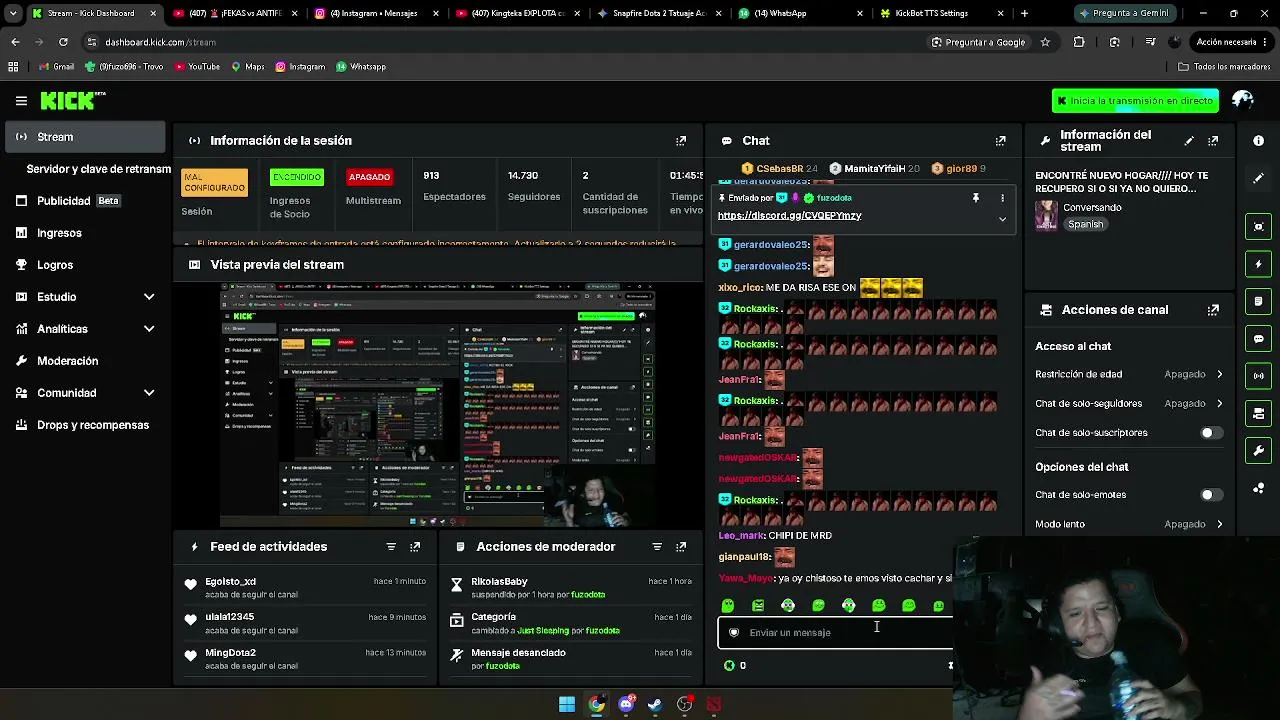Open Acciones de moderador filter options
This screenshot has width=1280, height=720.
[x=657, y=547]
